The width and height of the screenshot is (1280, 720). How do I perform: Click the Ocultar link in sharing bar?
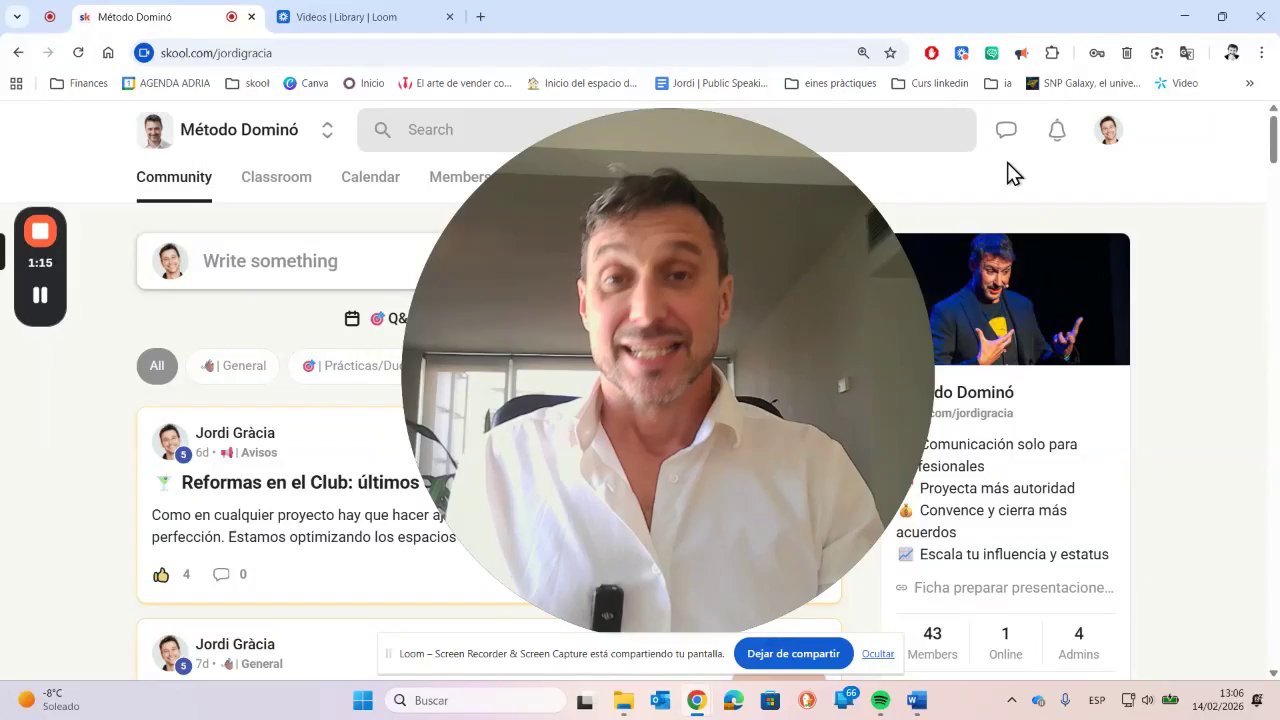[878, 654]
